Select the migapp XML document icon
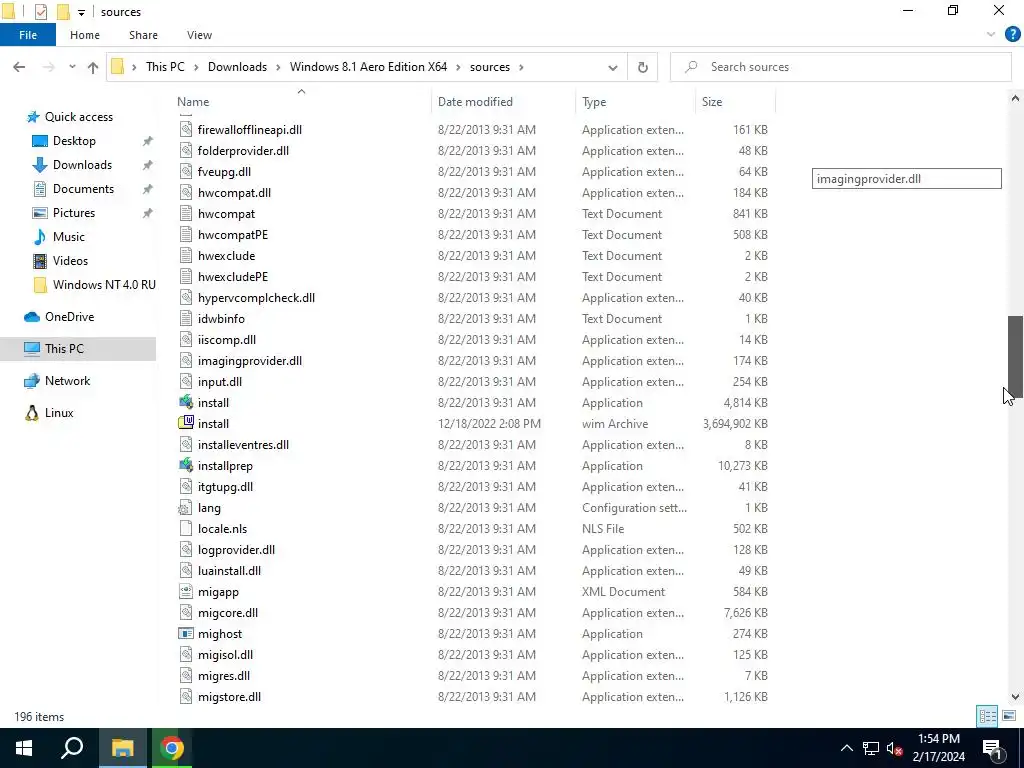Viewport: 1024px width, 768px height. [185, 591]
